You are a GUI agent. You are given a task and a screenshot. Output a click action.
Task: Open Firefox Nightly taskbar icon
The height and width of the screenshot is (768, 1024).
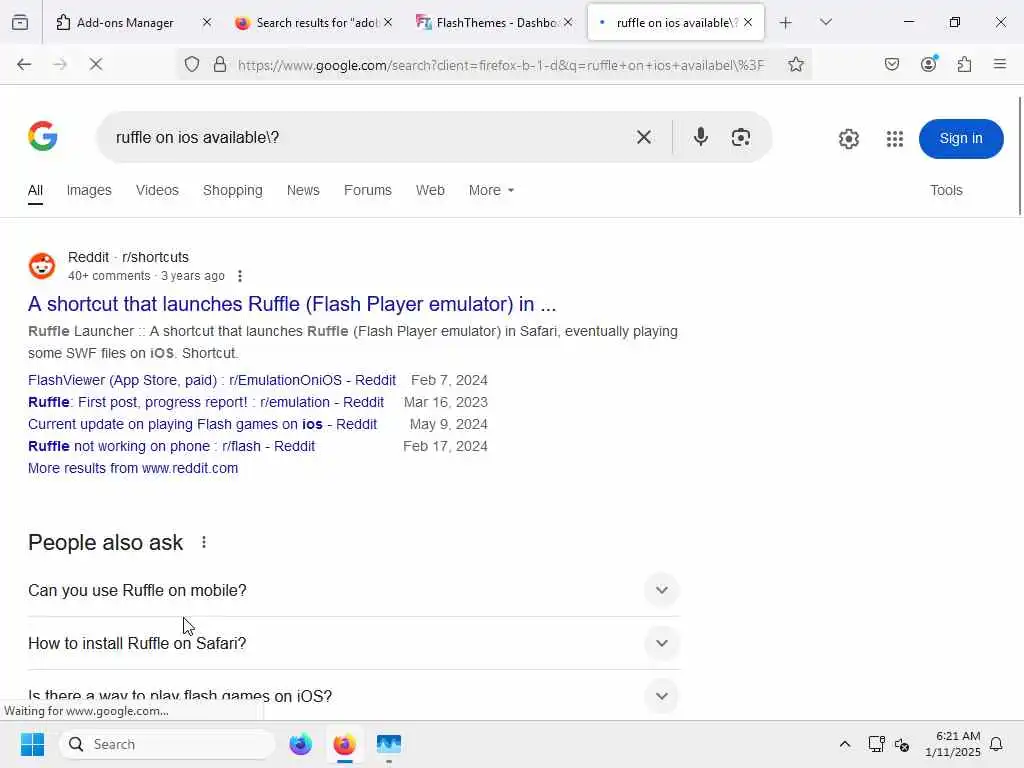click(300, 744)
